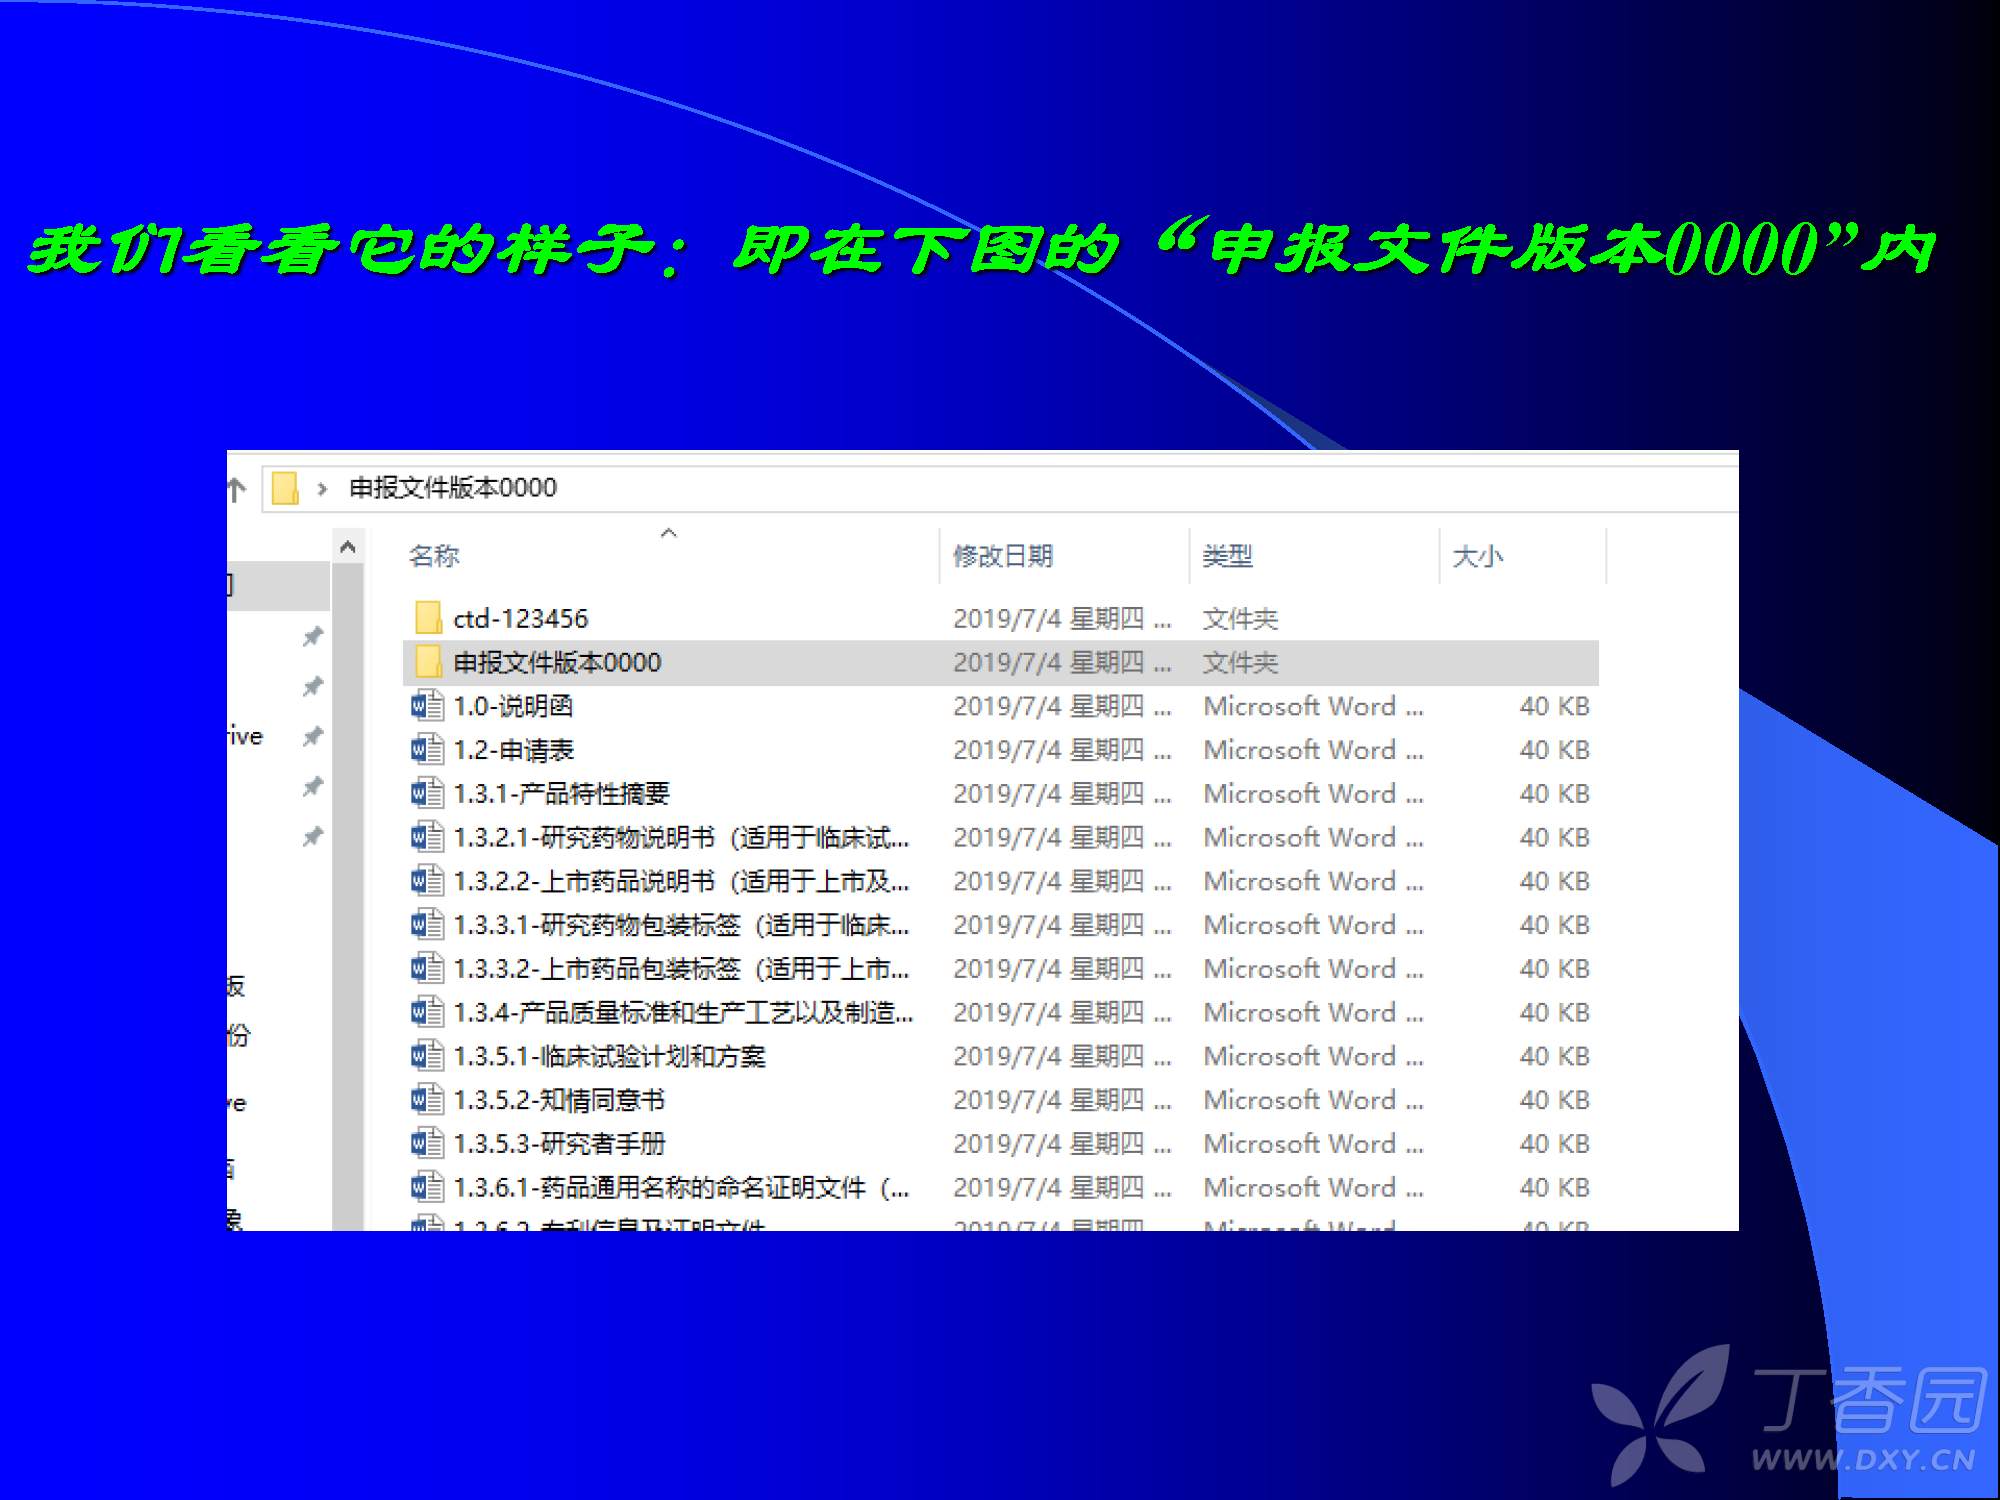Viewport: 2000px width, 1500px height.
Task: Click Word icon of 1.3.5.2-知情同意书
Action: coord(427,1100)
